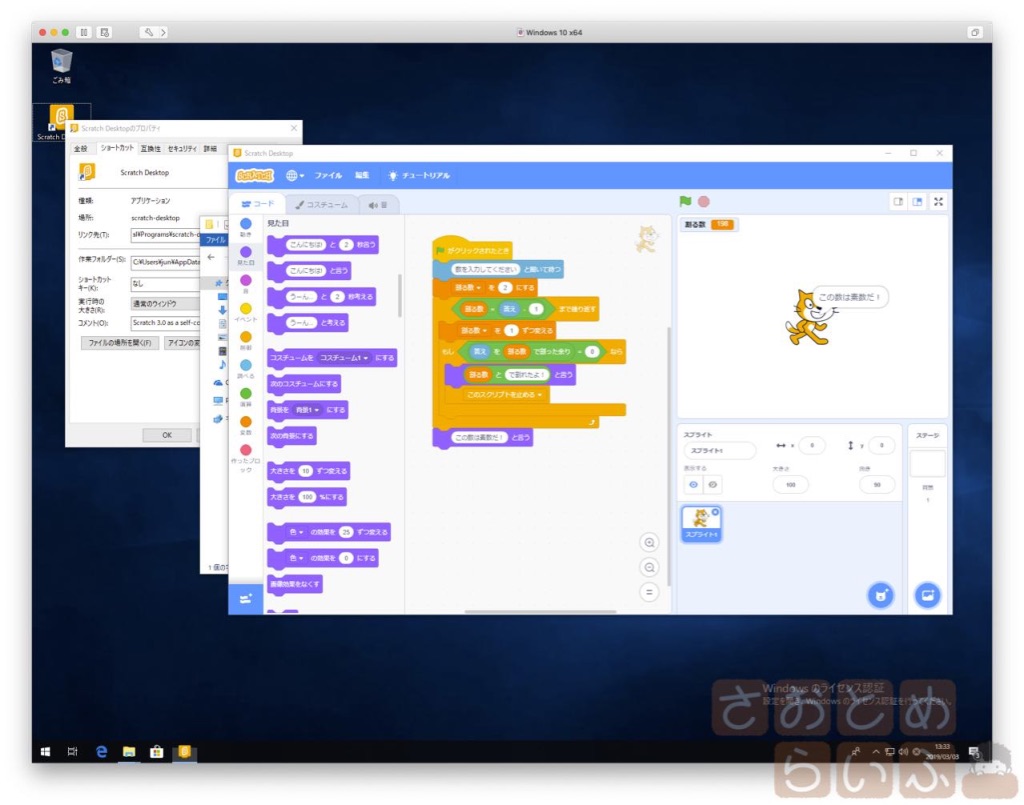The height and width of the screenshot is (805, 1024).
Task: Open the セキュリティ tab in properties dialog
Action: pyautogui.click(x=182, y=149)
